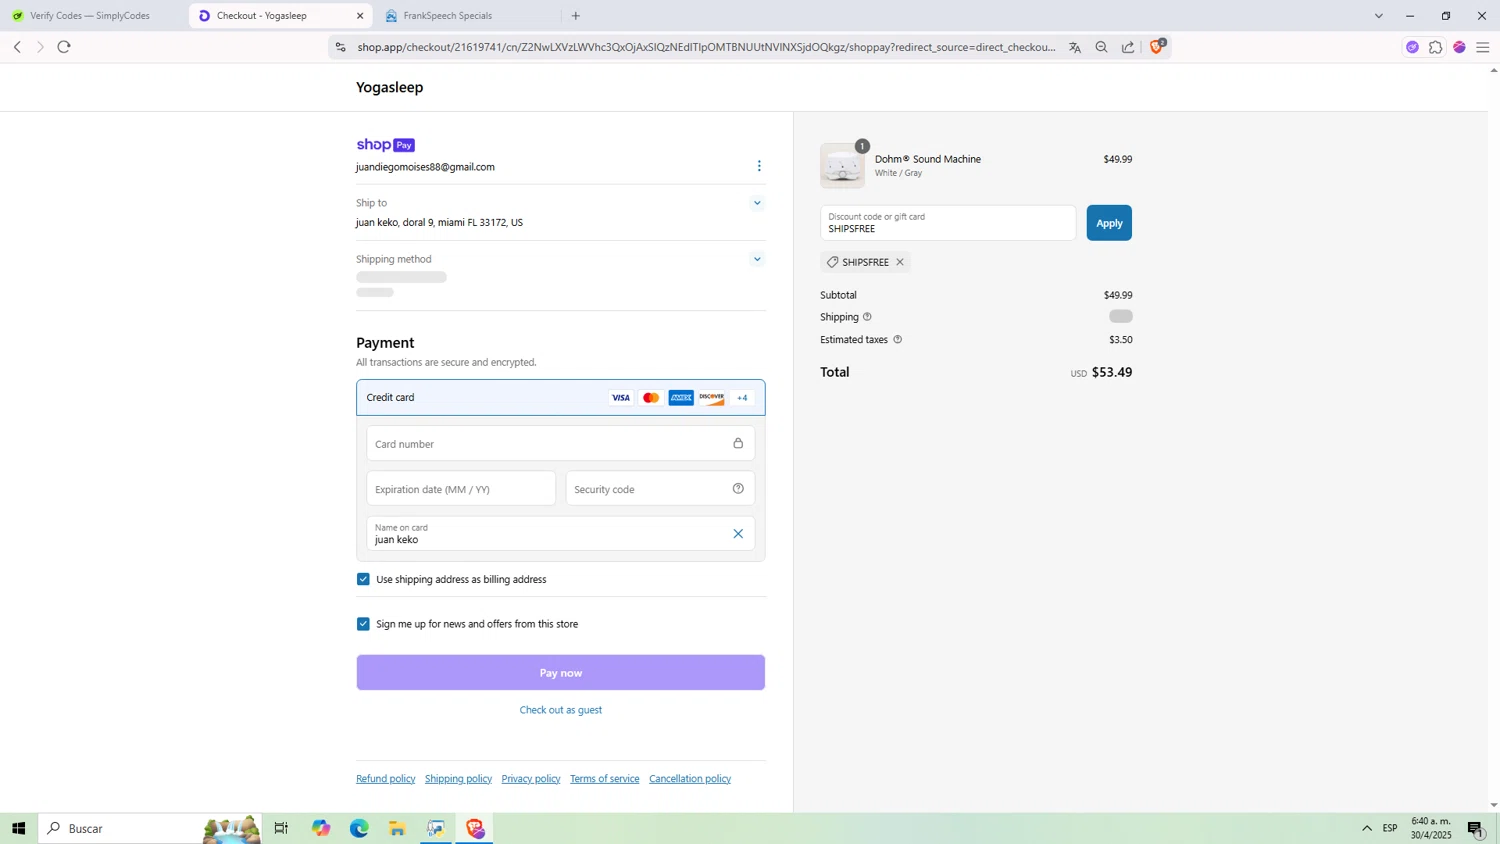The height and width of the screenshot is (844, 1500).
Task: Open the Windows Start menu
Action: [18, 828]
